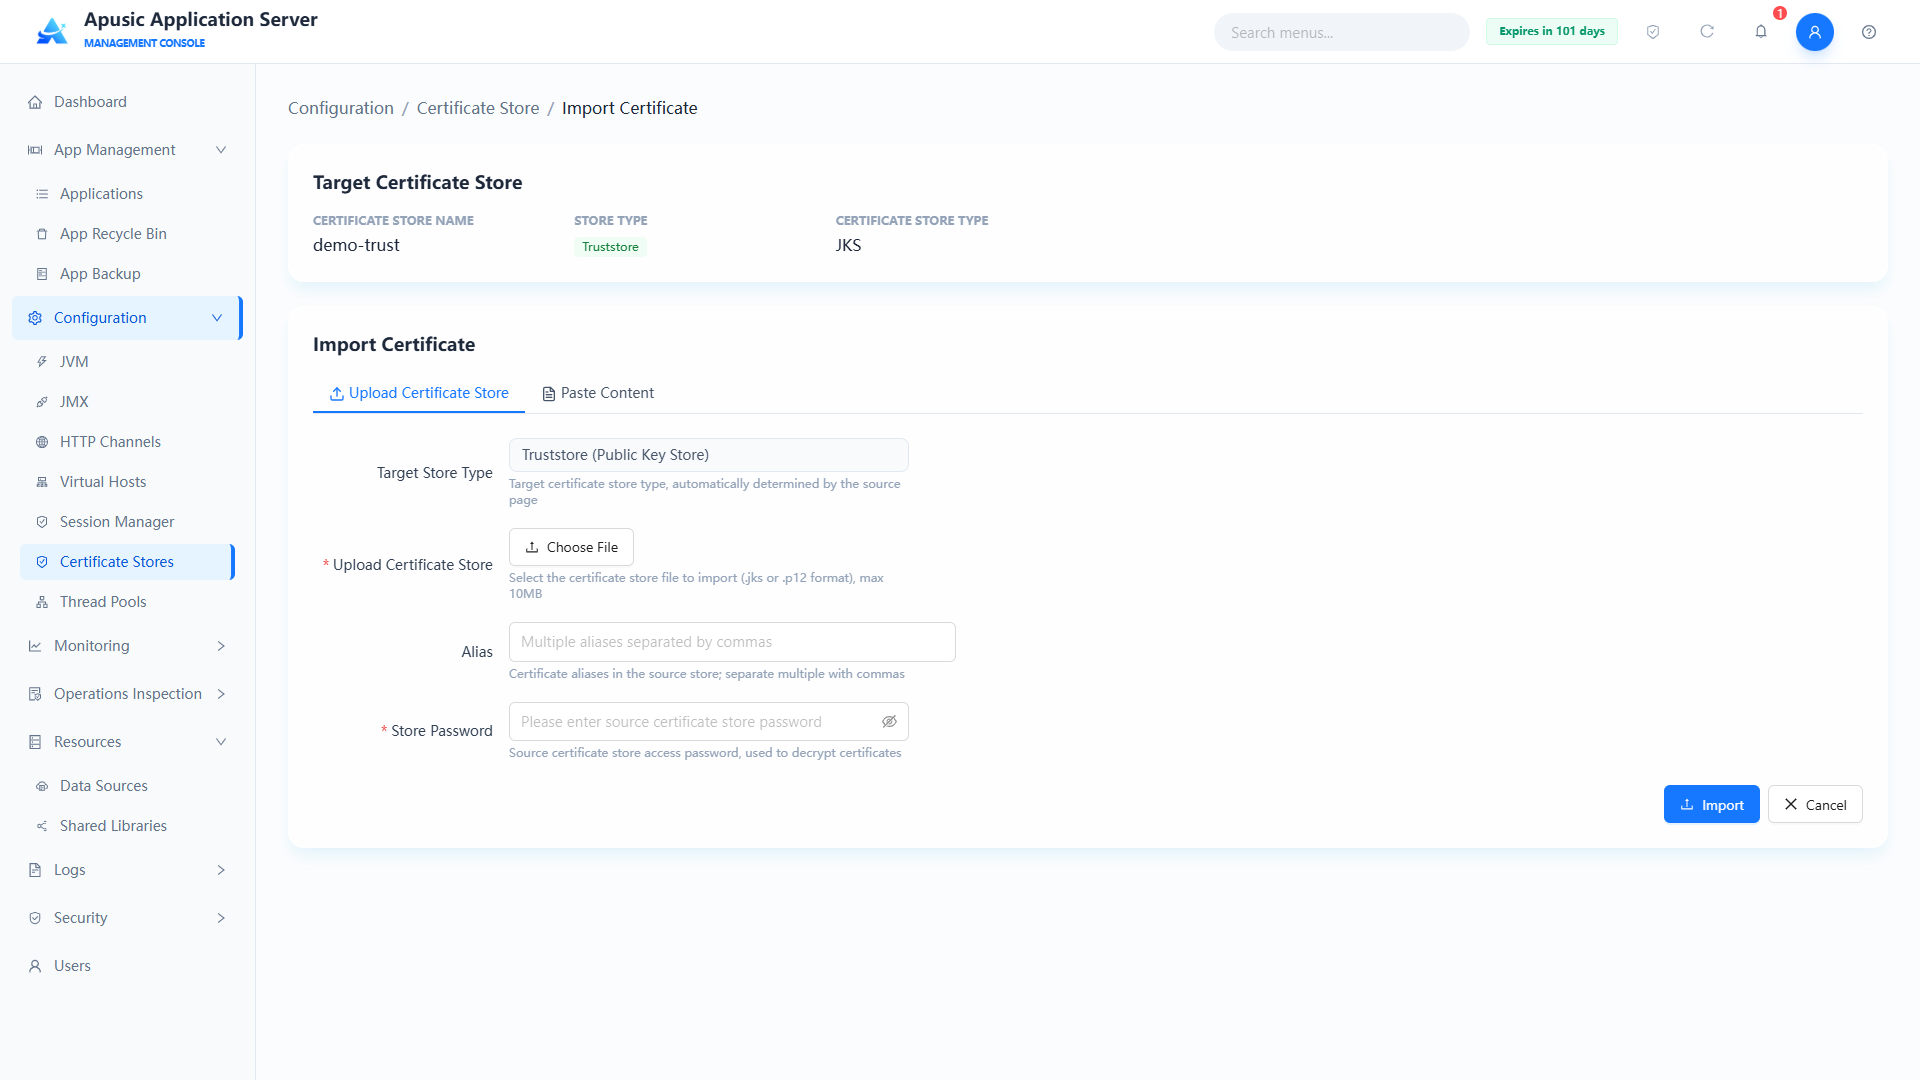Open App Recycle Bin item
Image resolution: width=1920 pixels, height=1080 pixels.
[x=128, y=234]
